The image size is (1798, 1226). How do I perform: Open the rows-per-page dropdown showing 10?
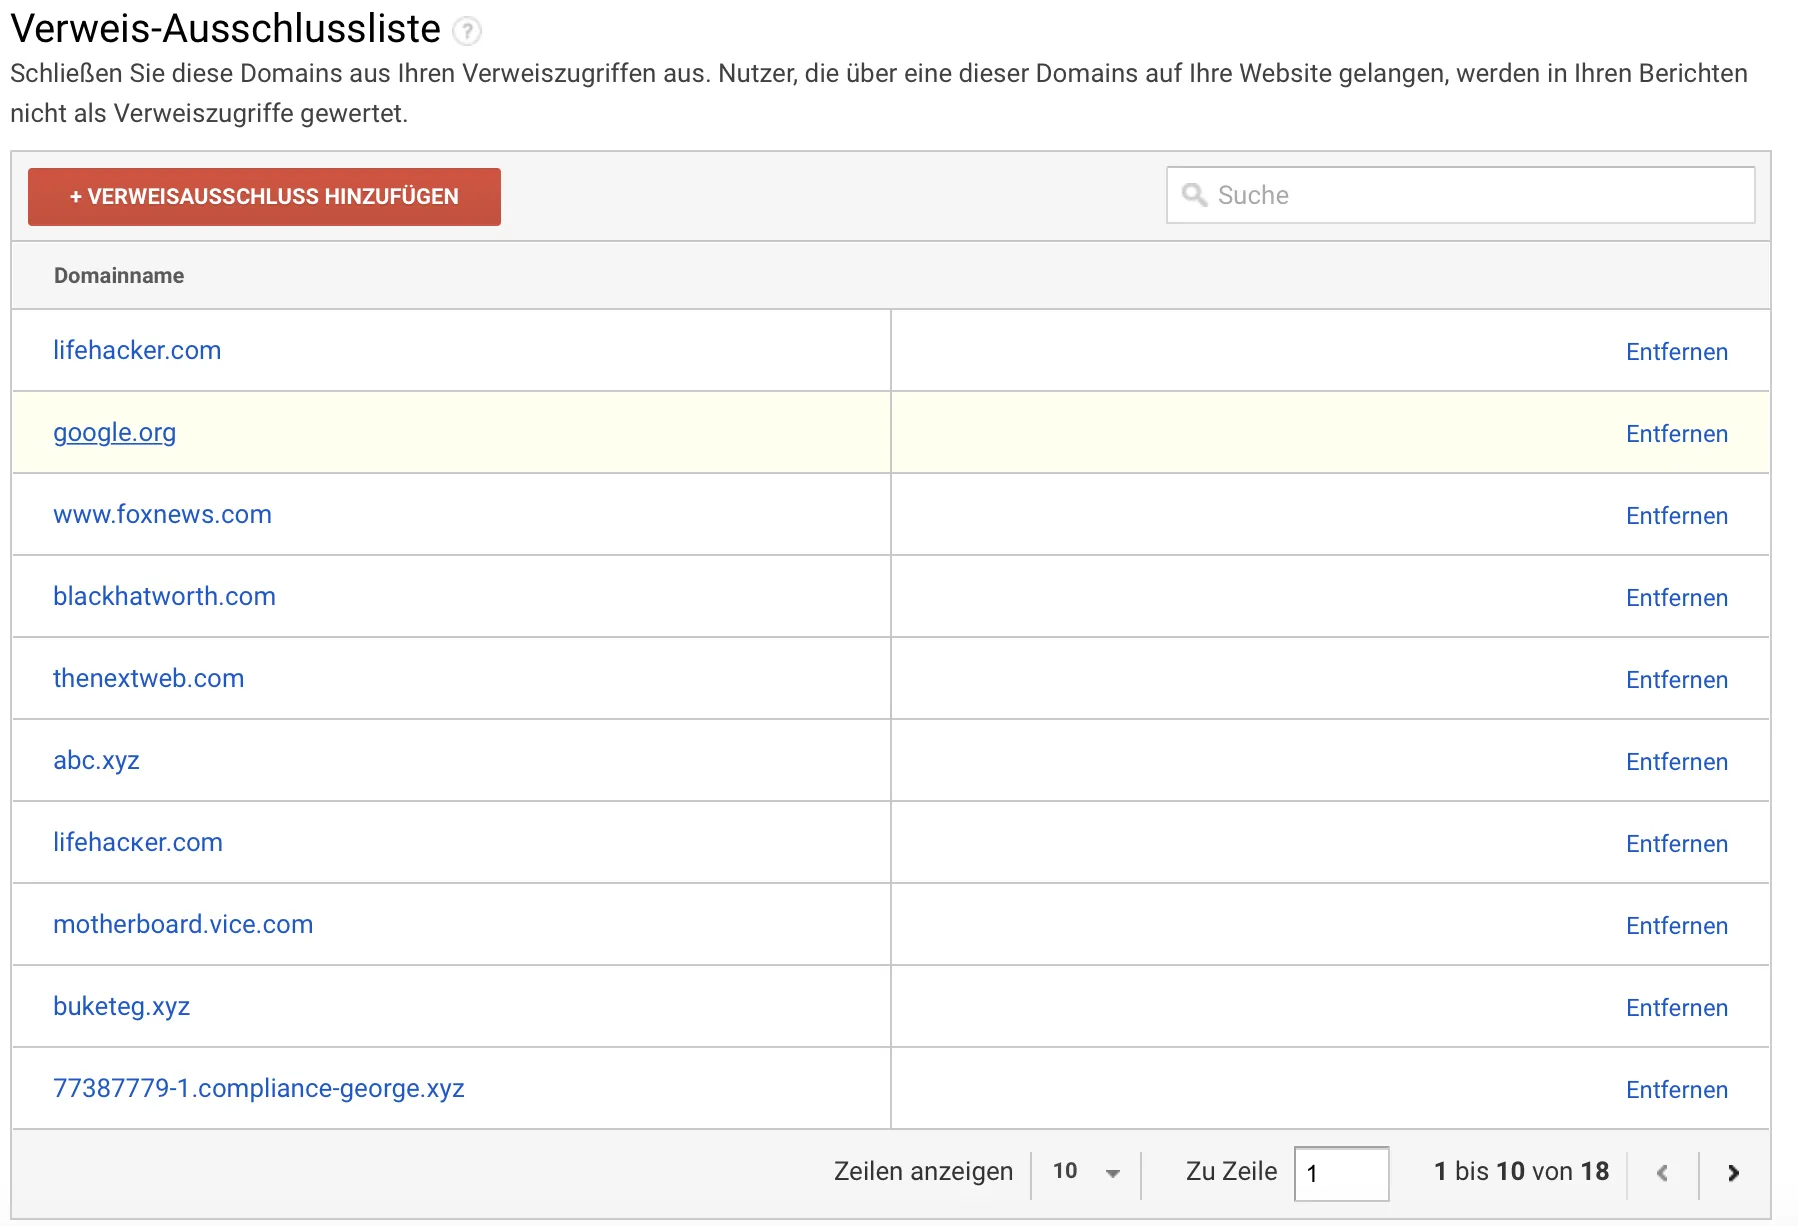(1086, 1172)
